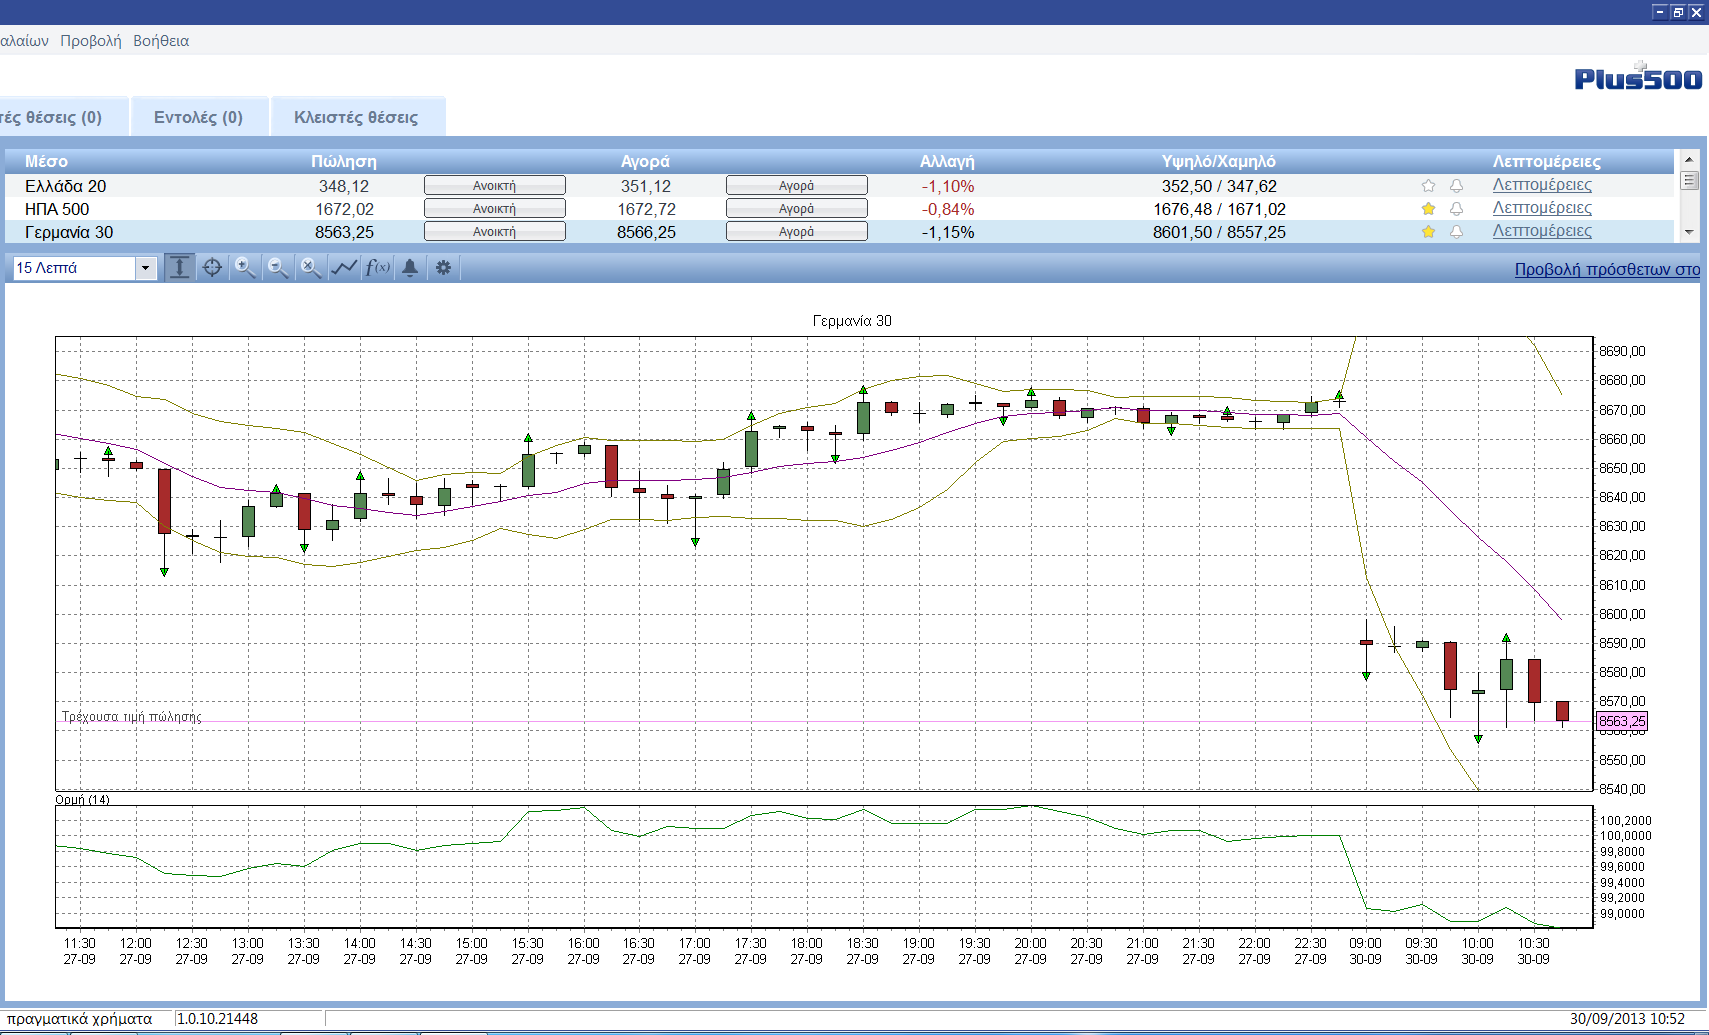Activate the crosshair cursor tool

click(212, 268)
